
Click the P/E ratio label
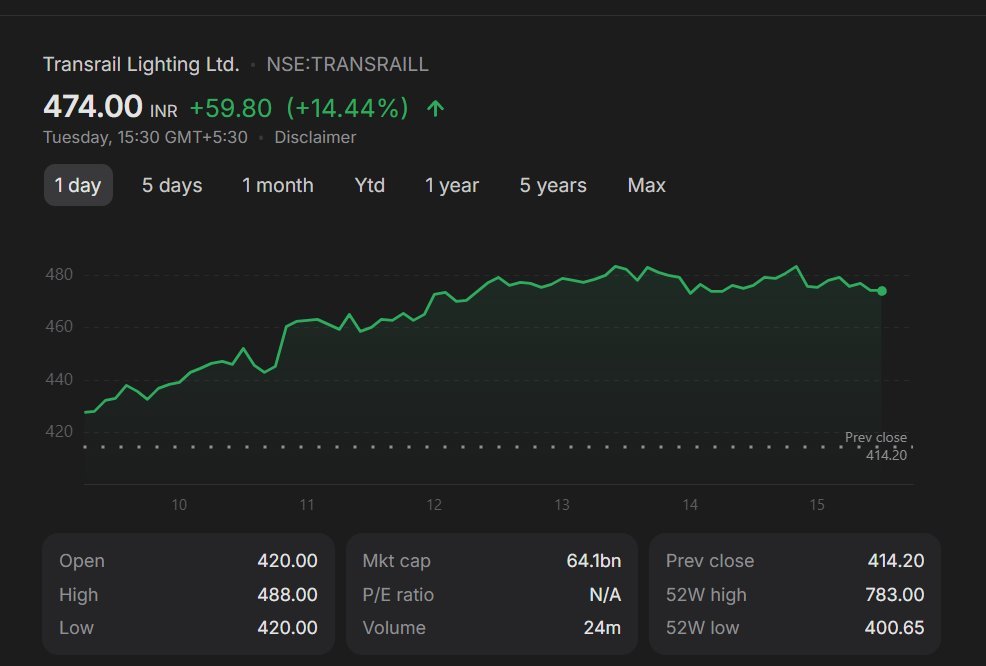coord(398,594)
